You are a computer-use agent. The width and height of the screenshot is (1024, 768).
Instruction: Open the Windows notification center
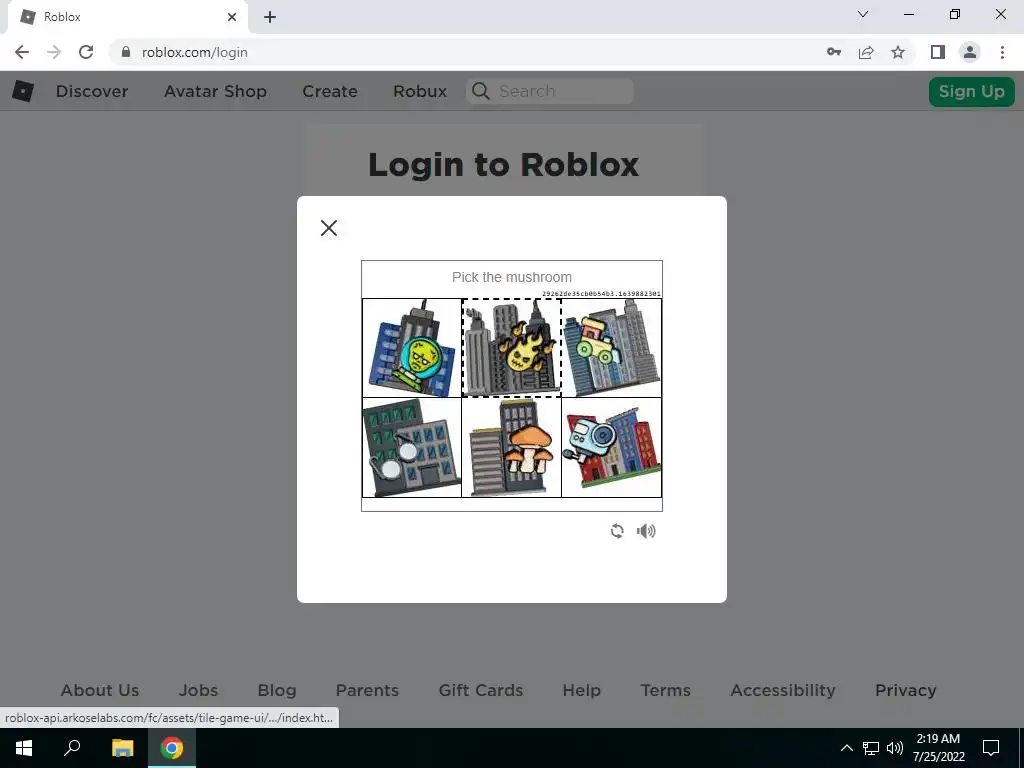(x=991, y=748)
